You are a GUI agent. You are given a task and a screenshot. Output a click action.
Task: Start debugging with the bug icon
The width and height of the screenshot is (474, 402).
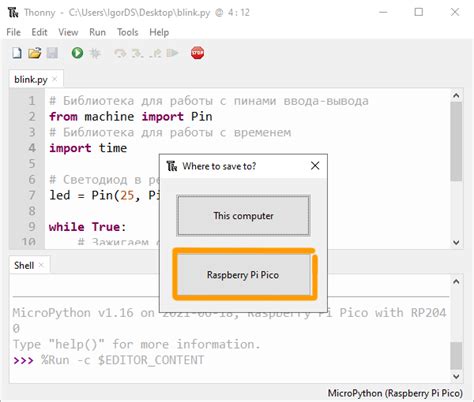pos(95,53)
